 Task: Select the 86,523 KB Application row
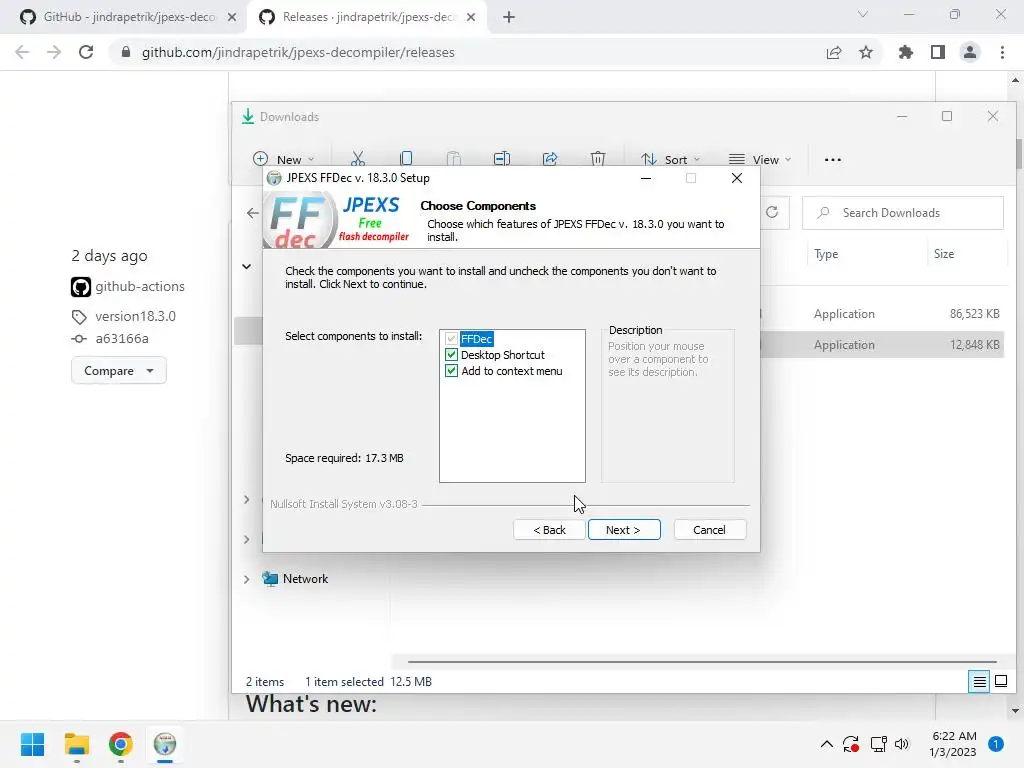[x=882, y=313]
